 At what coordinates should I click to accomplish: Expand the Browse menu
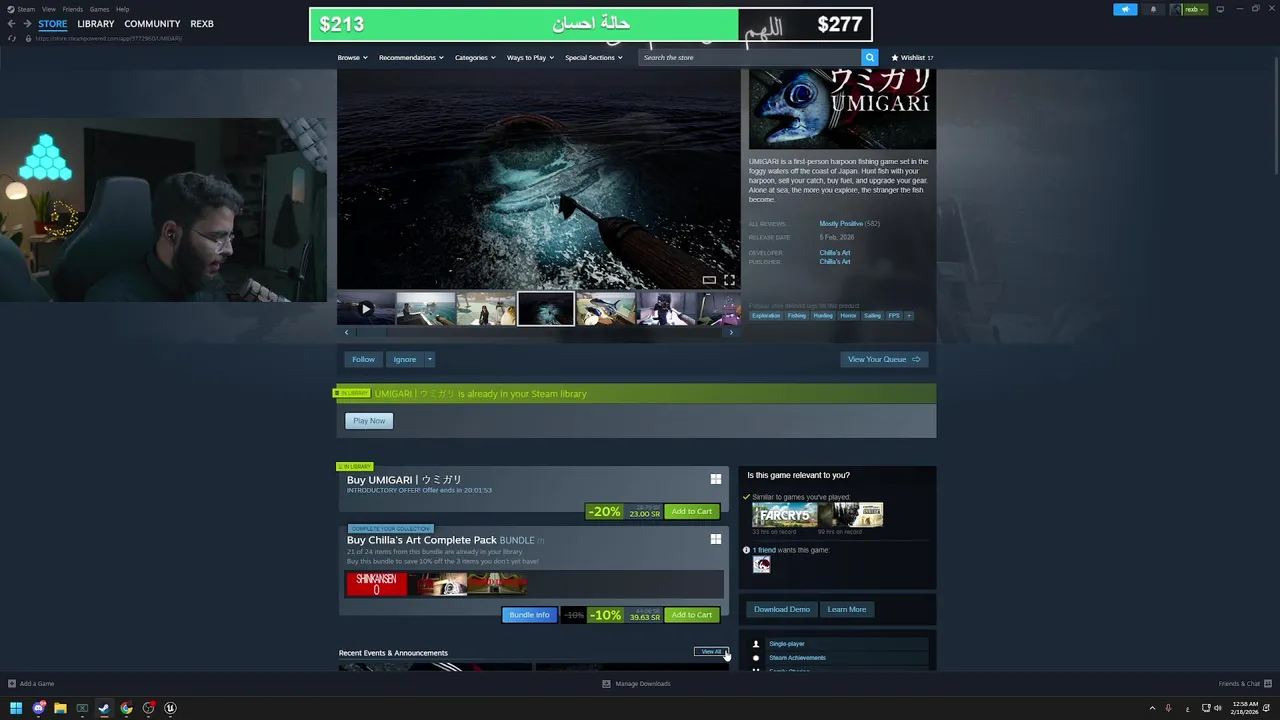tap(352, 58)
